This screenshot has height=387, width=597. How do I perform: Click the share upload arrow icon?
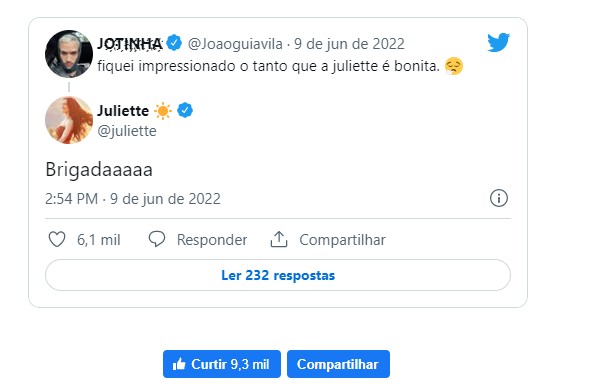coord(279,239)
